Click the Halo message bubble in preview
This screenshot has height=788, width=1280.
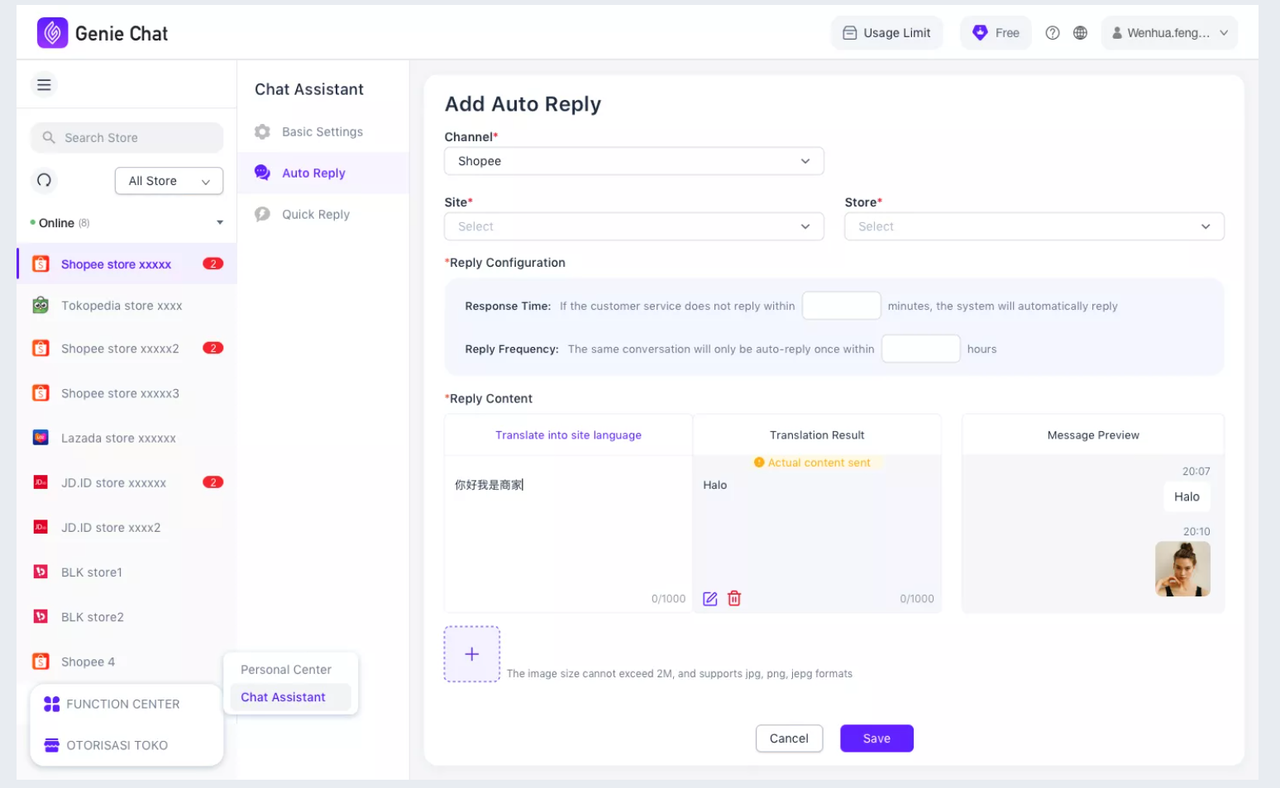click(x=1187, y=497)
